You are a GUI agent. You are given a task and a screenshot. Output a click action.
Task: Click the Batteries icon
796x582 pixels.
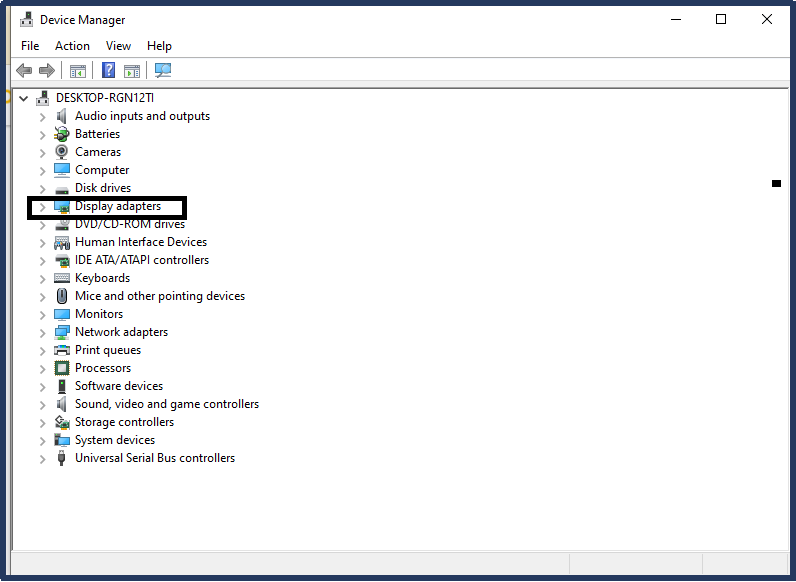[61, 134]
